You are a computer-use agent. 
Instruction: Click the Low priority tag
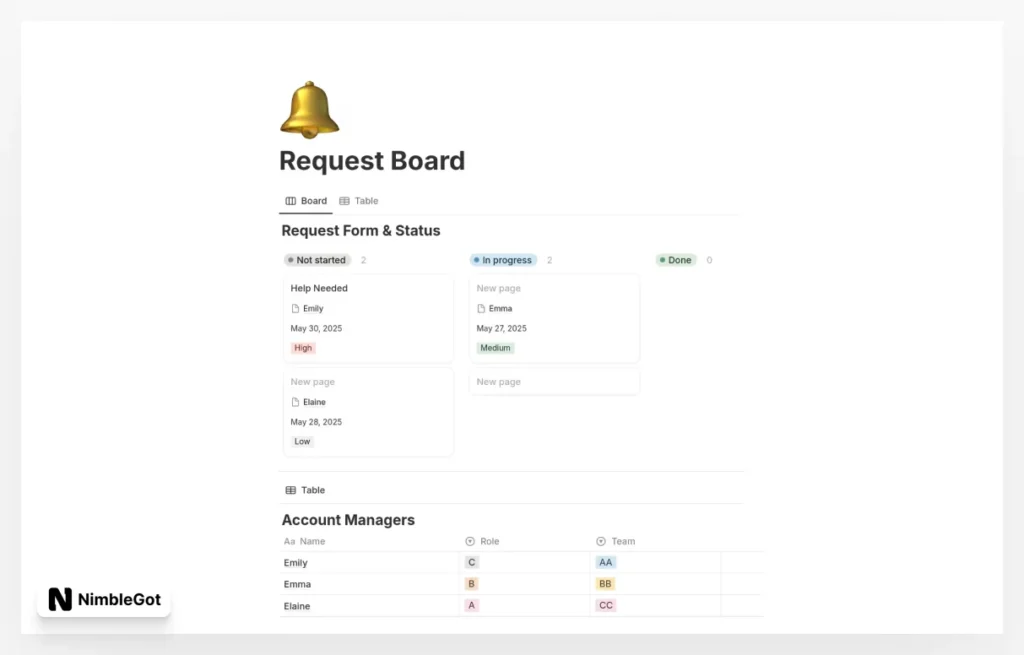pos(302,441)
